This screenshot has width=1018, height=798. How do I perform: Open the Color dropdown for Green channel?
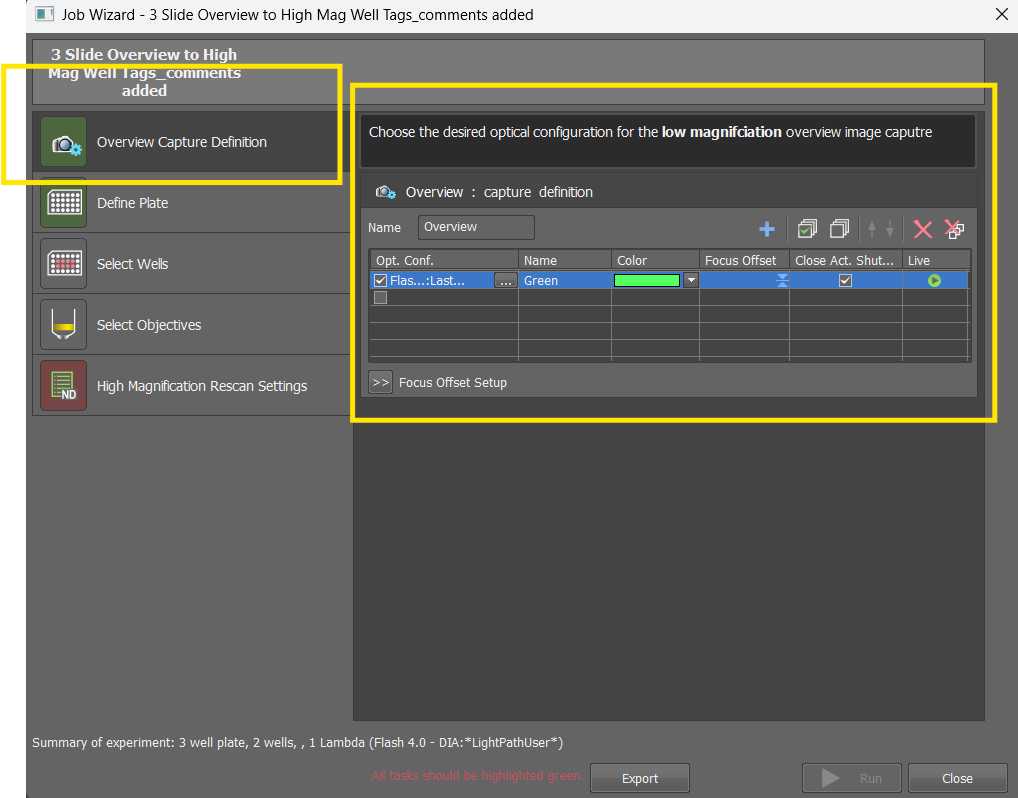coord(690,281)
